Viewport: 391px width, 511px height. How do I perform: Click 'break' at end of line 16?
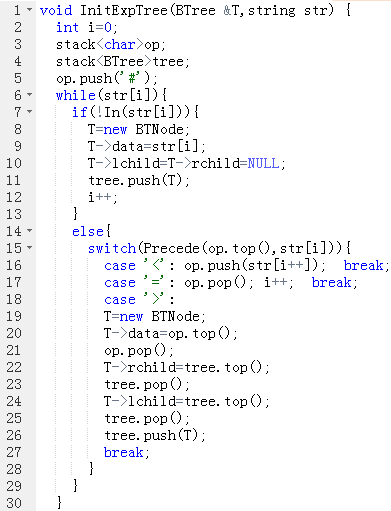(364, 265)
